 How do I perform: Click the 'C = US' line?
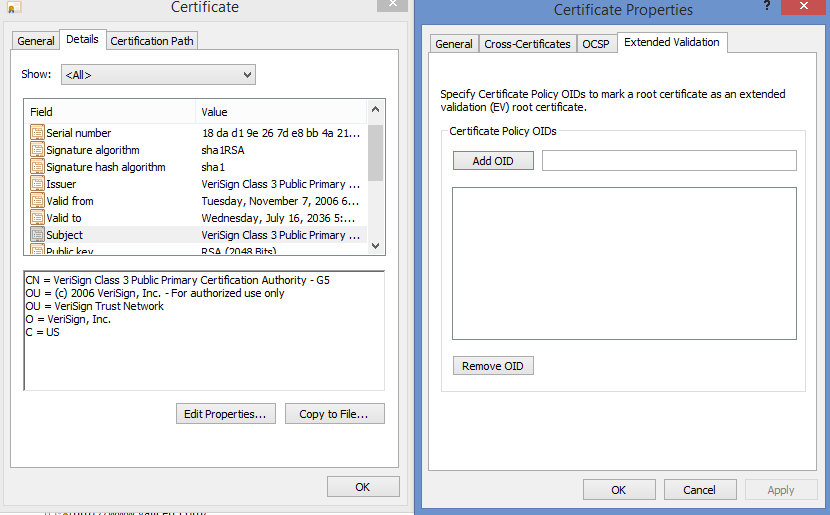tap(42, 332)
